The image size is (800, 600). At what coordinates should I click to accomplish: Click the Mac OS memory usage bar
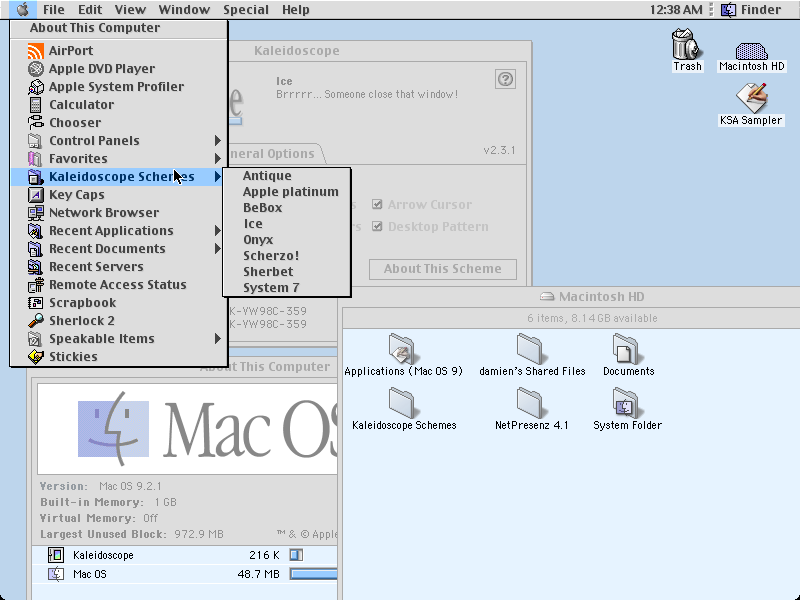coord(313,574)
